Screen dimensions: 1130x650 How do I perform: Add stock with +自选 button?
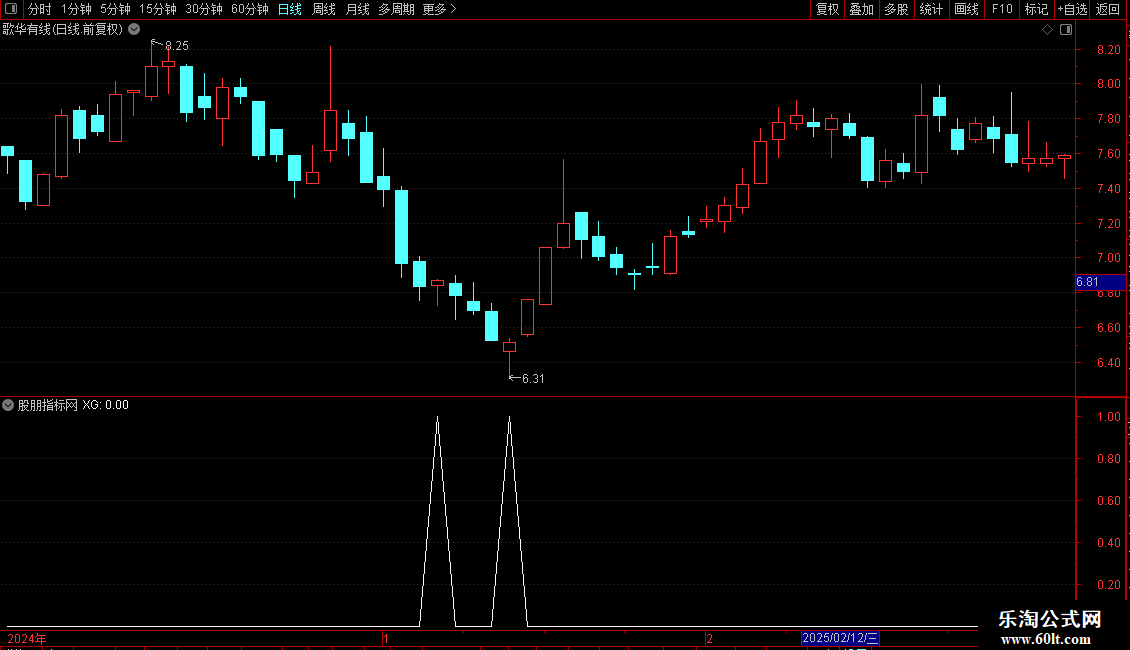(1072, 9)
